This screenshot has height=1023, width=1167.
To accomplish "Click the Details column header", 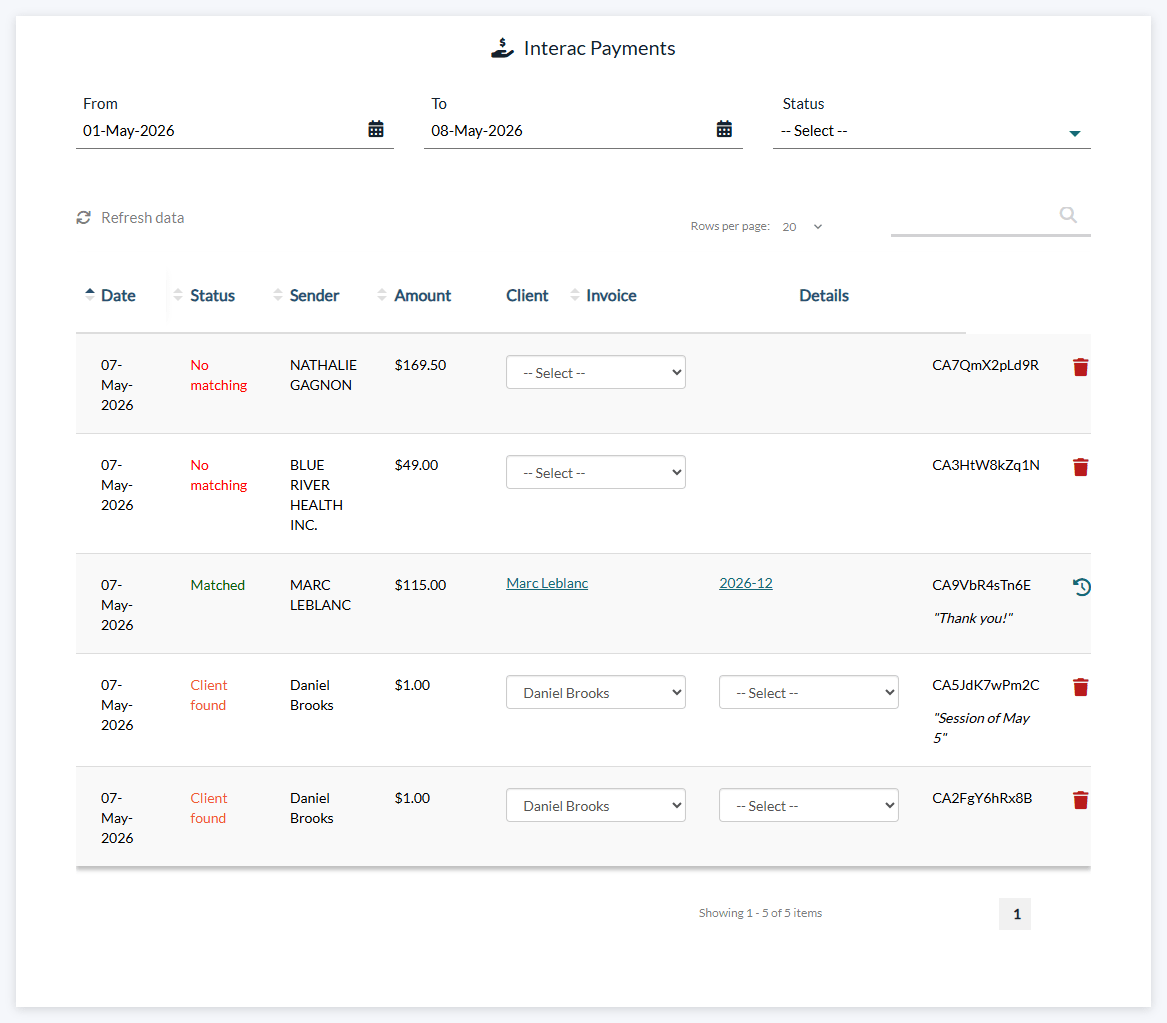I will coord(824,295).
